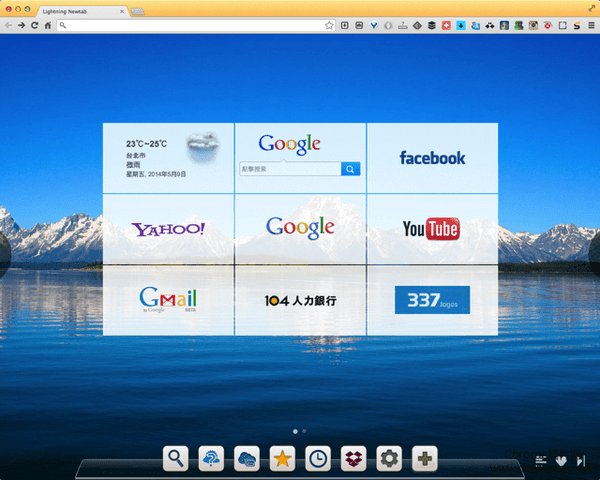Viewport: 600px width, 480px height.
Task: Switch to the second page indicator dot
Action: (305, 431)
